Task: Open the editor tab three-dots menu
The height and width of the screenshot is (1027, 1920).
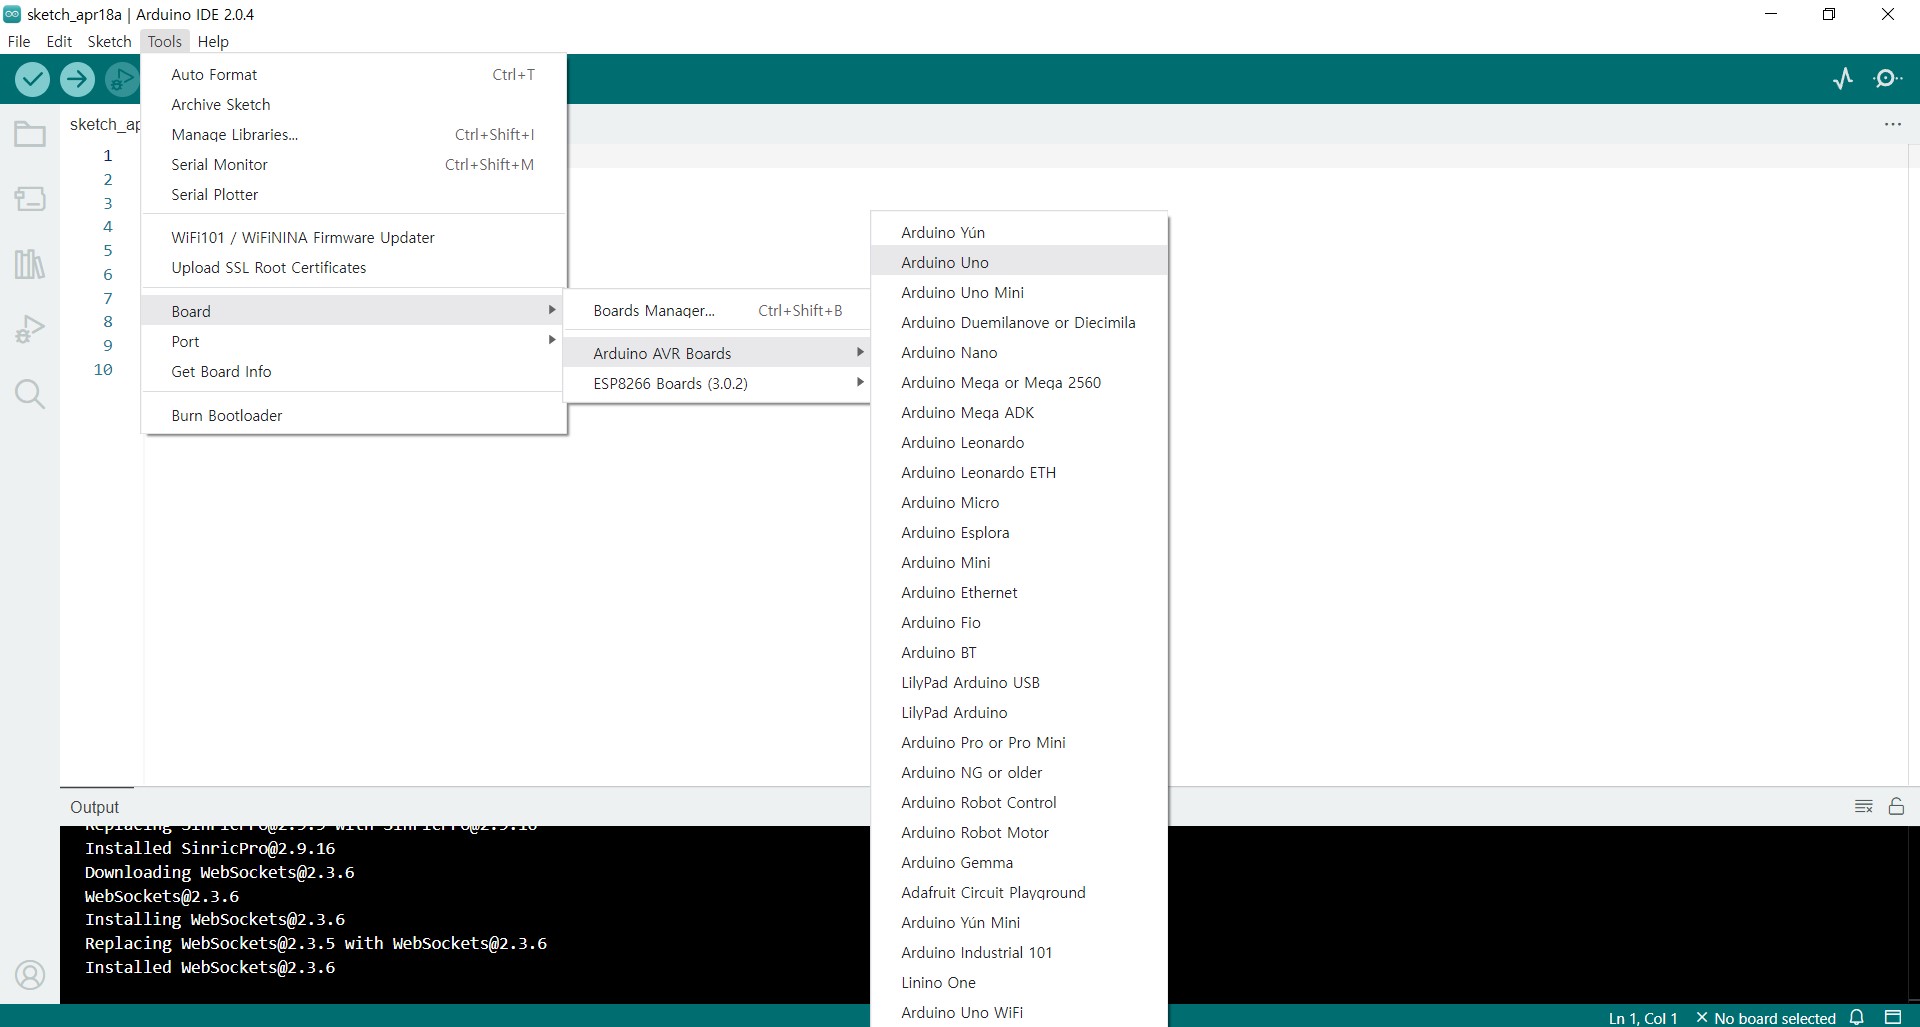Action: coord(1893,124)
